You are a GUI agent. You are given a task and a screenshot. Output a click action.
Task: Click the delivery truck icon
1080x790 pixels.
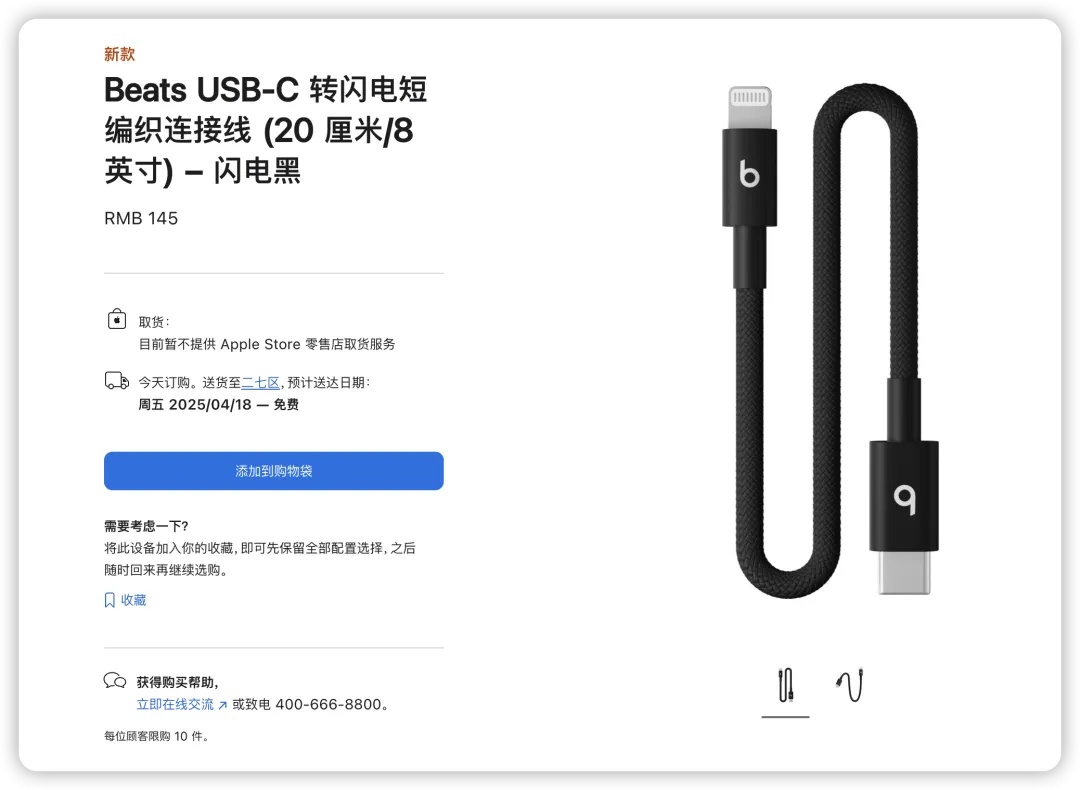(116, 381)
